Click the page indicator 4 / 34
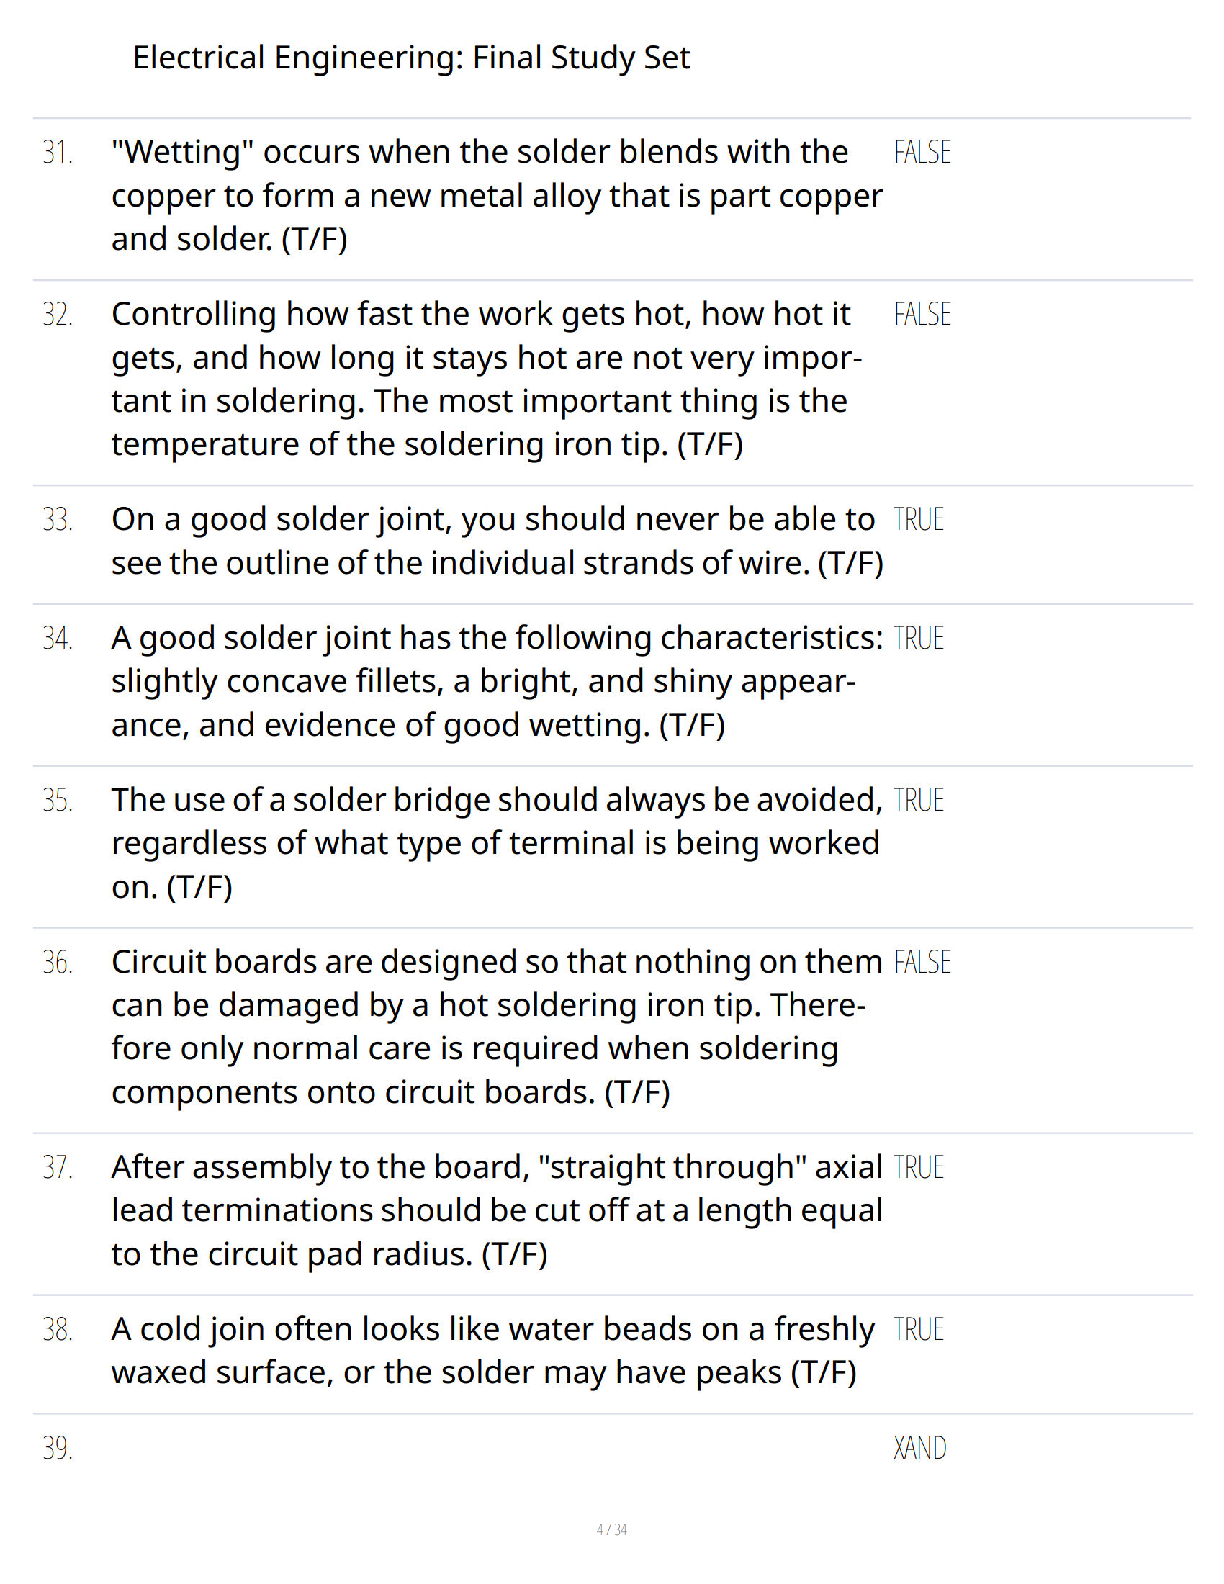 (612, 1530)
